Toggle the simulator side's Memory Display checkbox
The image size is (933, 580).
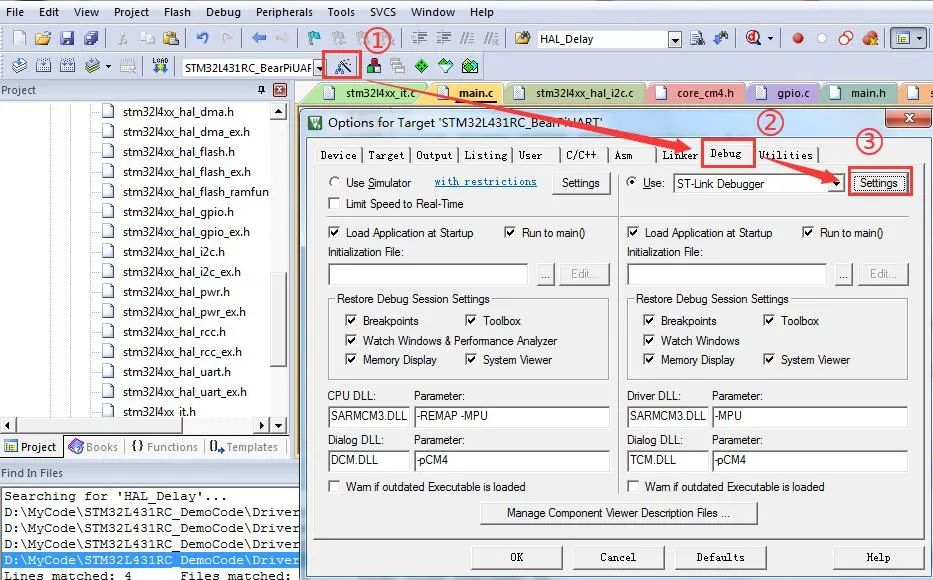(x=351, y=359)
